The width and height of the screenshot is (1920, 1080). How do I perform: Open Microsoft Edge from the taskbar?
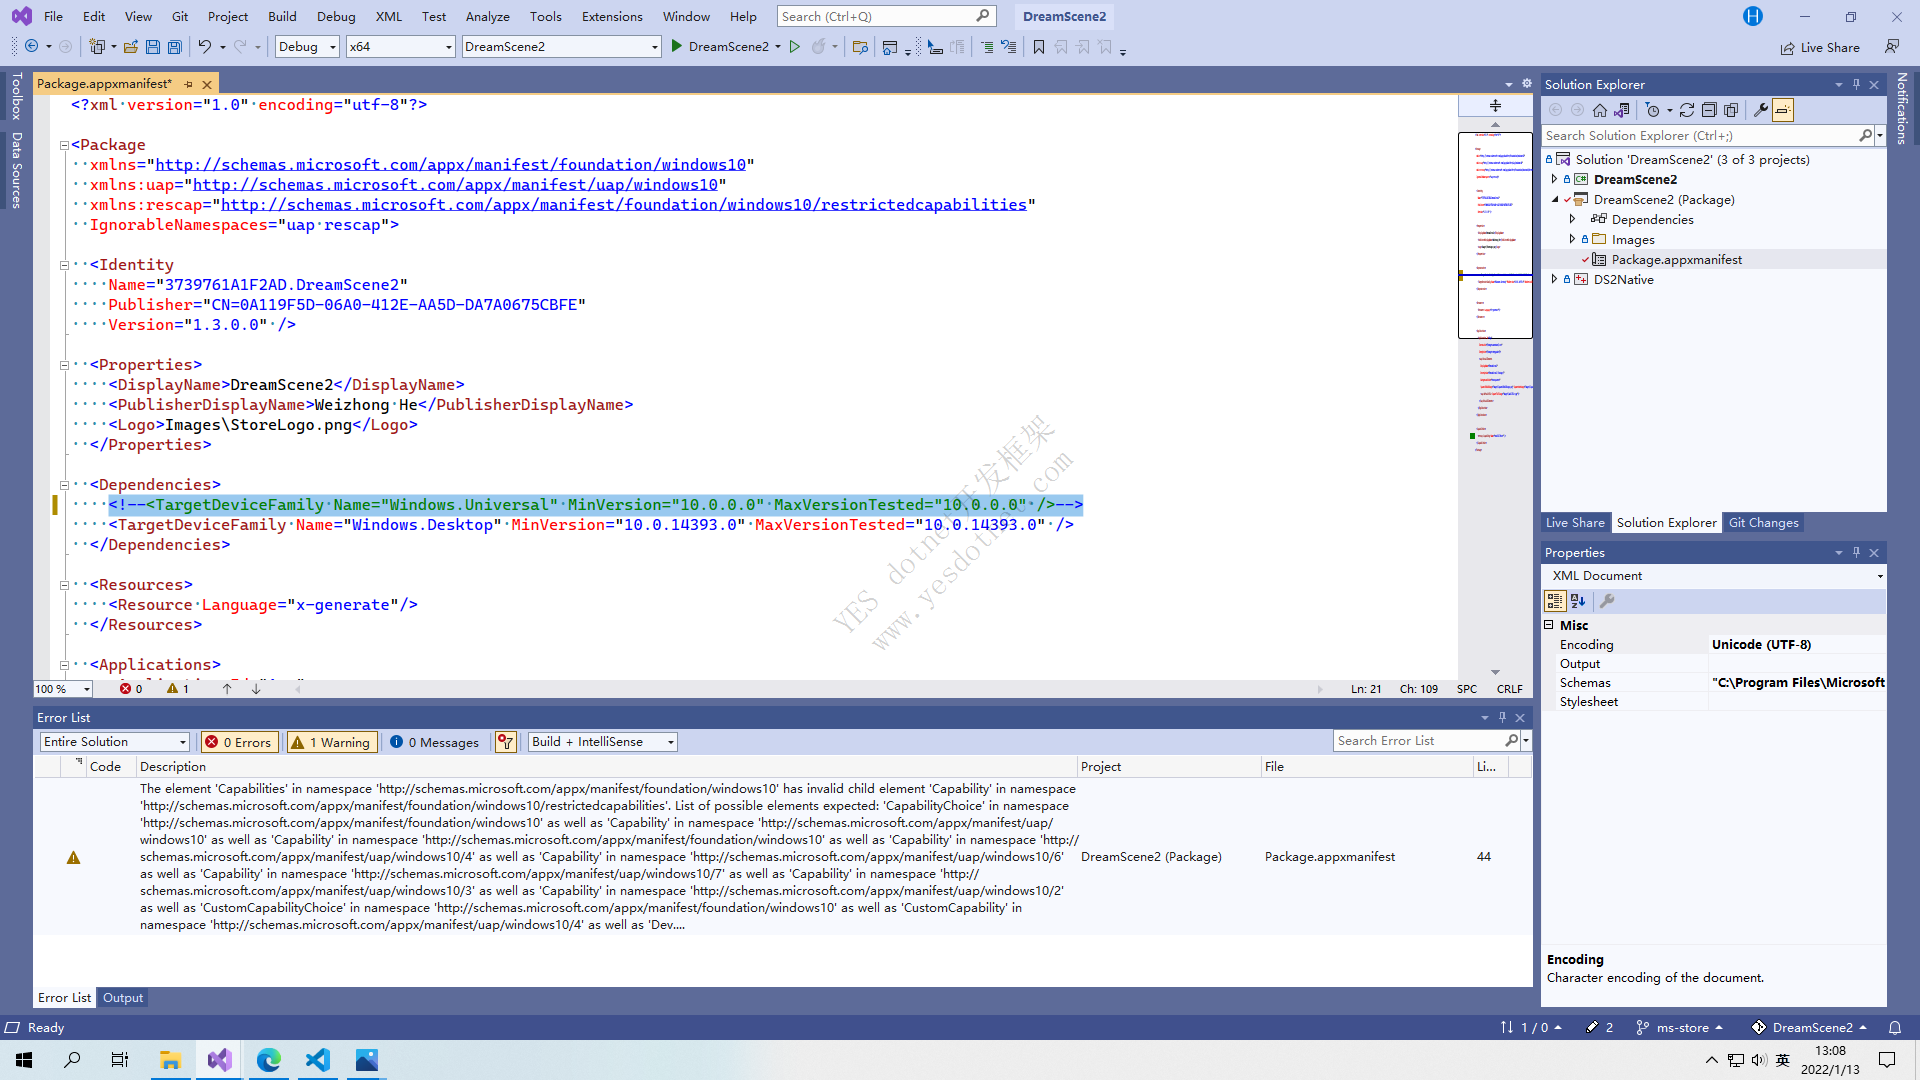pos(268,1060)
